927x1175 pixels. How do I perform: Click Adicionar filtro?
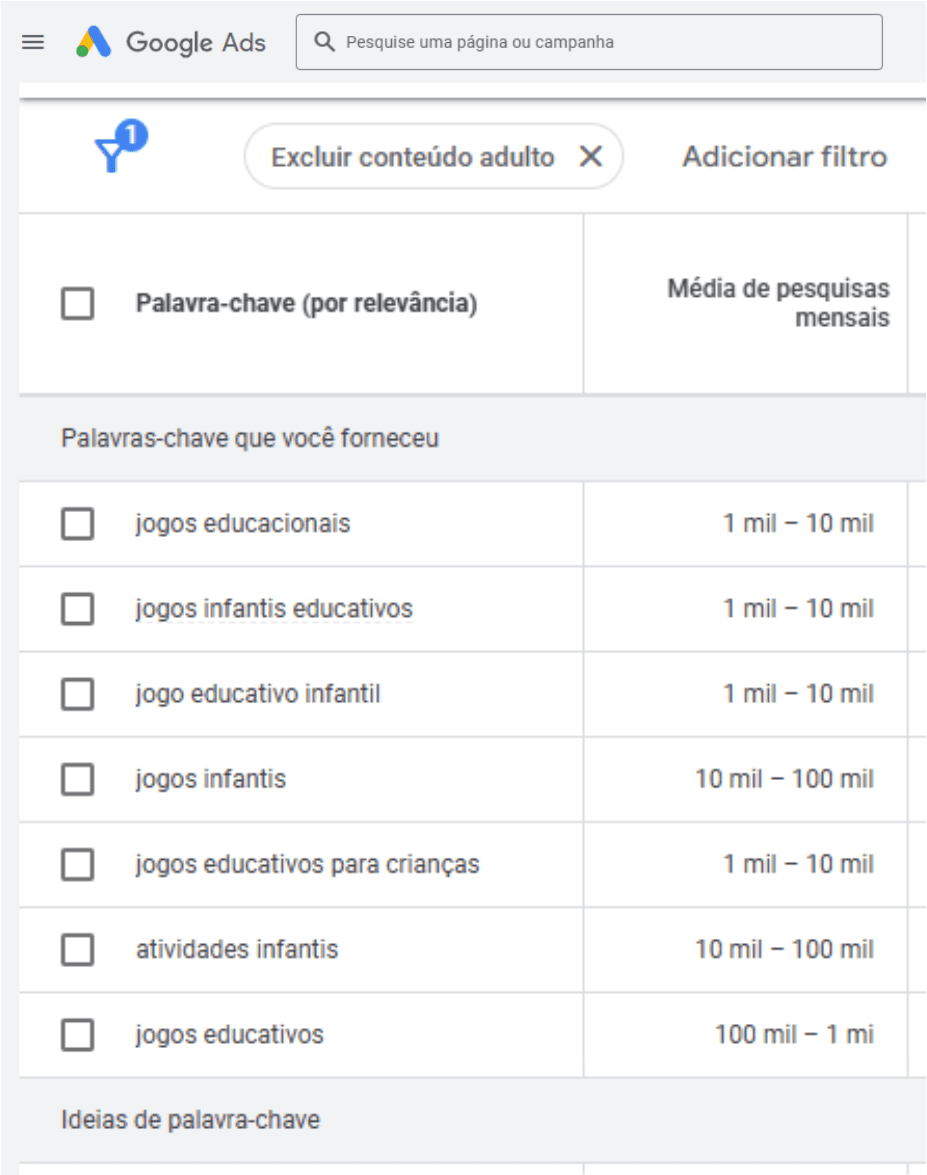(x=784, y=157)
